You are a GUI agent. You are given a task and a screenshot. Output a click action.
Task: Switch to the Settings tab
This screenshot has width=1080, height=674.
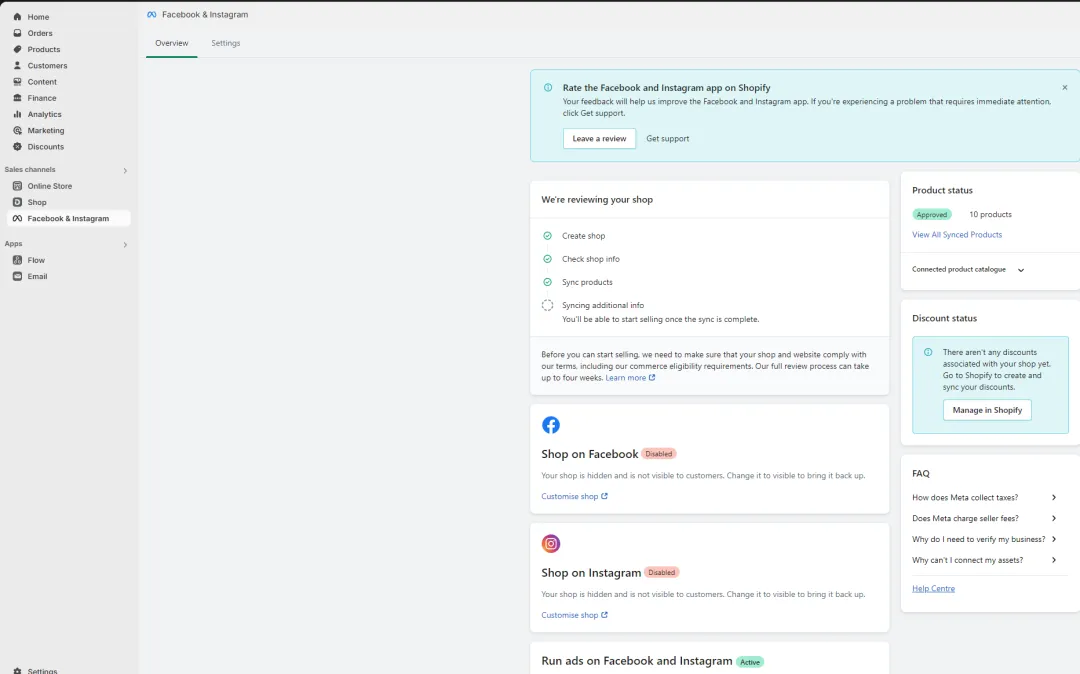pyautogui.click(x=225, y=43)
